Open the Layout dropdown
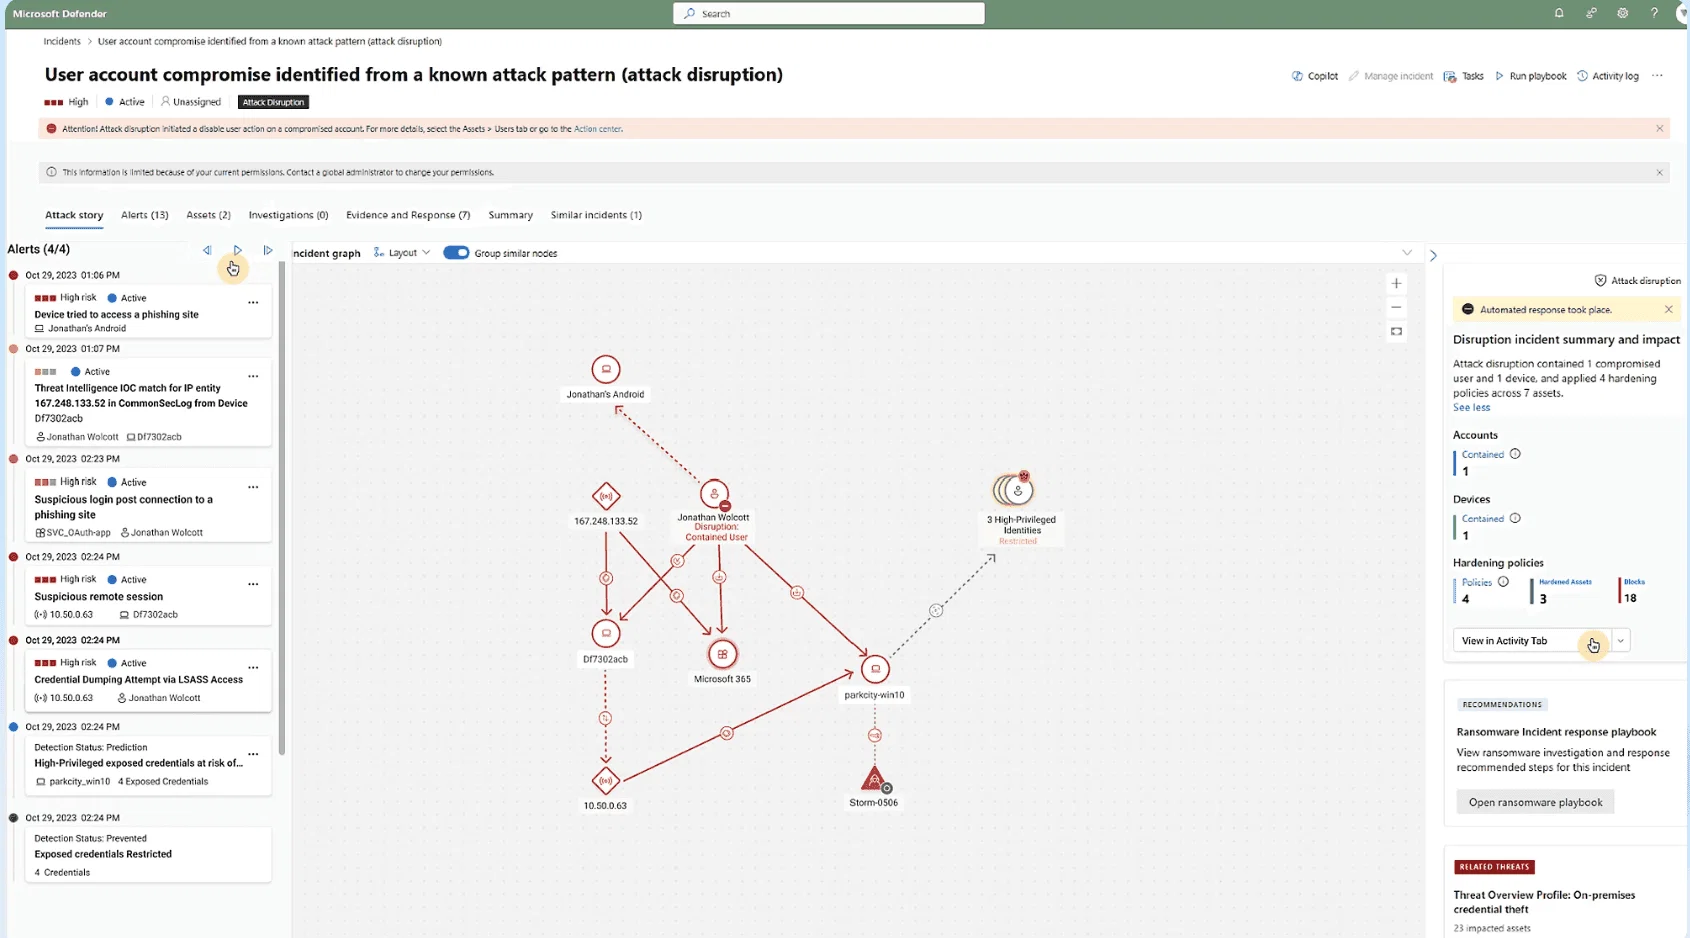Viewport: 1690px width, 938px height. tap(402, 253)
